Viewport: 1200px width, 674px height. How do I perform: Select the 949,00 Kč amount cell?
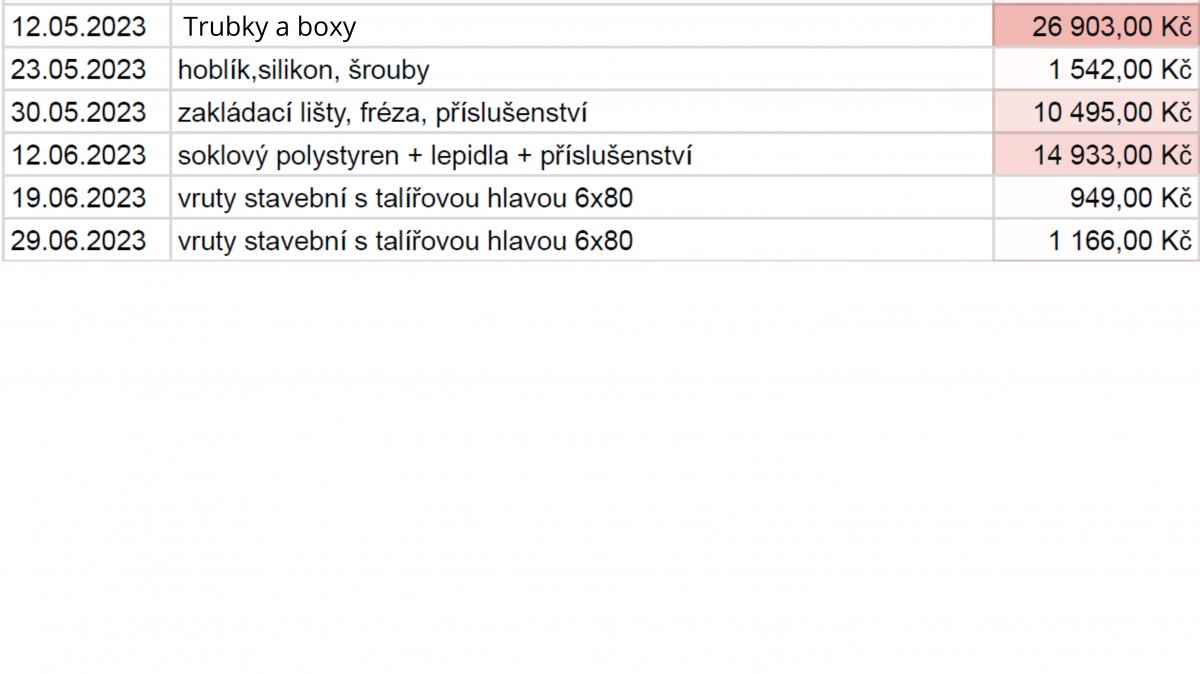coord(1096,198)
